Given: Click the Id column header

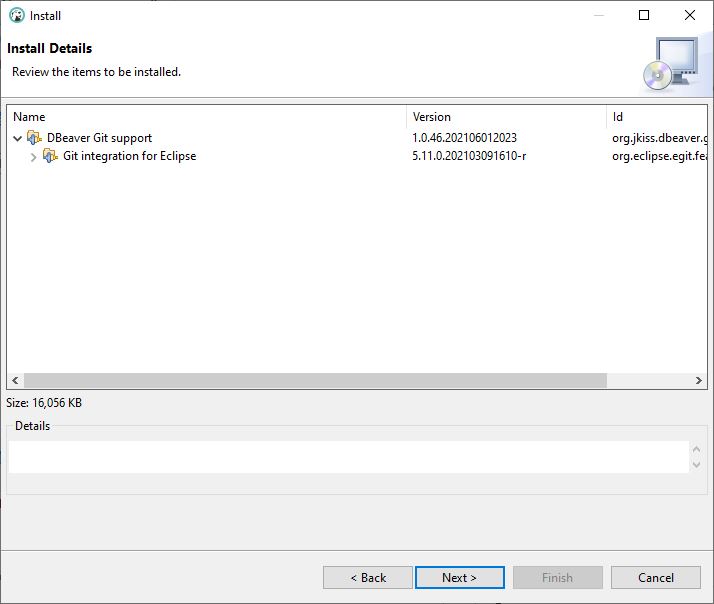Looking at the screenshot, I should (x=657, y=117).
